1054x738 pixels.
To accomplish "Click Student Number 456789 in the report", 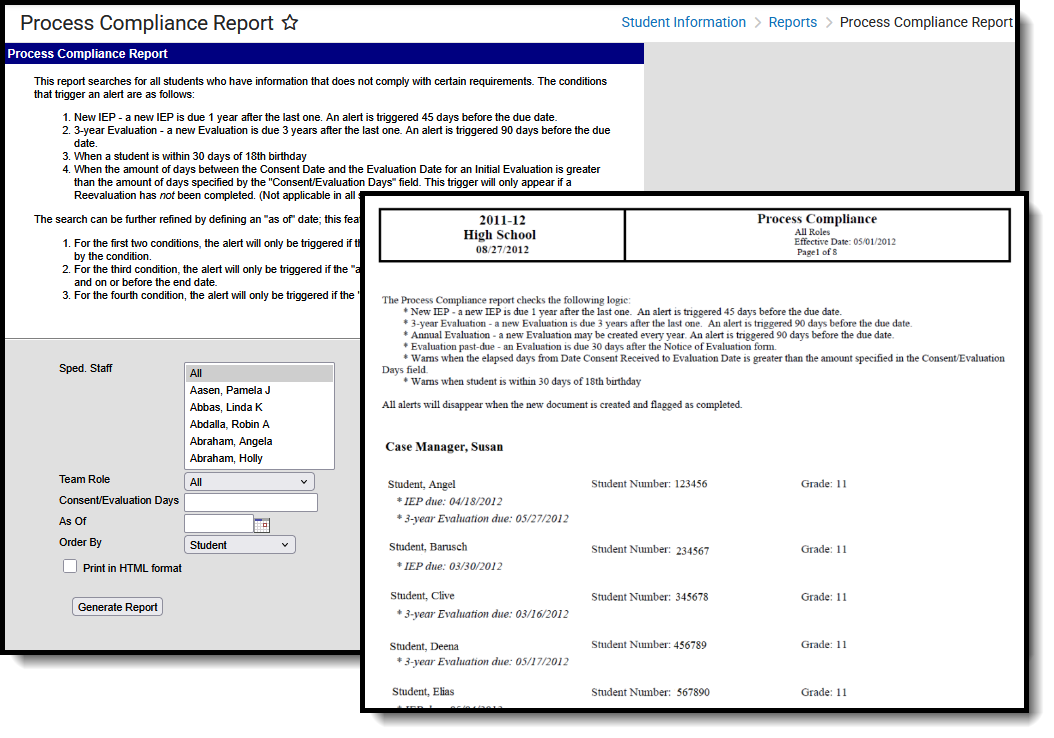I will tap(649, 645).
